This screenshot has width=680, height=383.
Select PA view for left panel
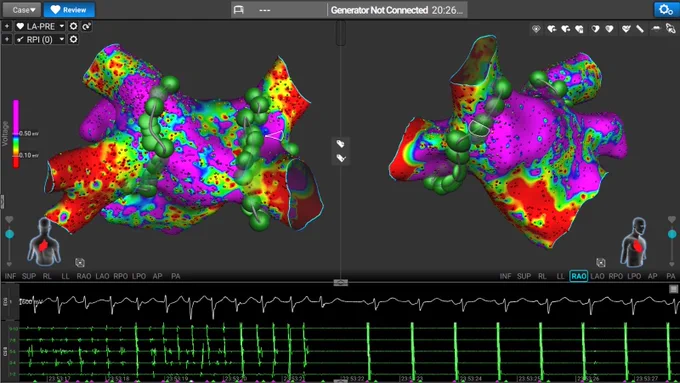point(176,276)
